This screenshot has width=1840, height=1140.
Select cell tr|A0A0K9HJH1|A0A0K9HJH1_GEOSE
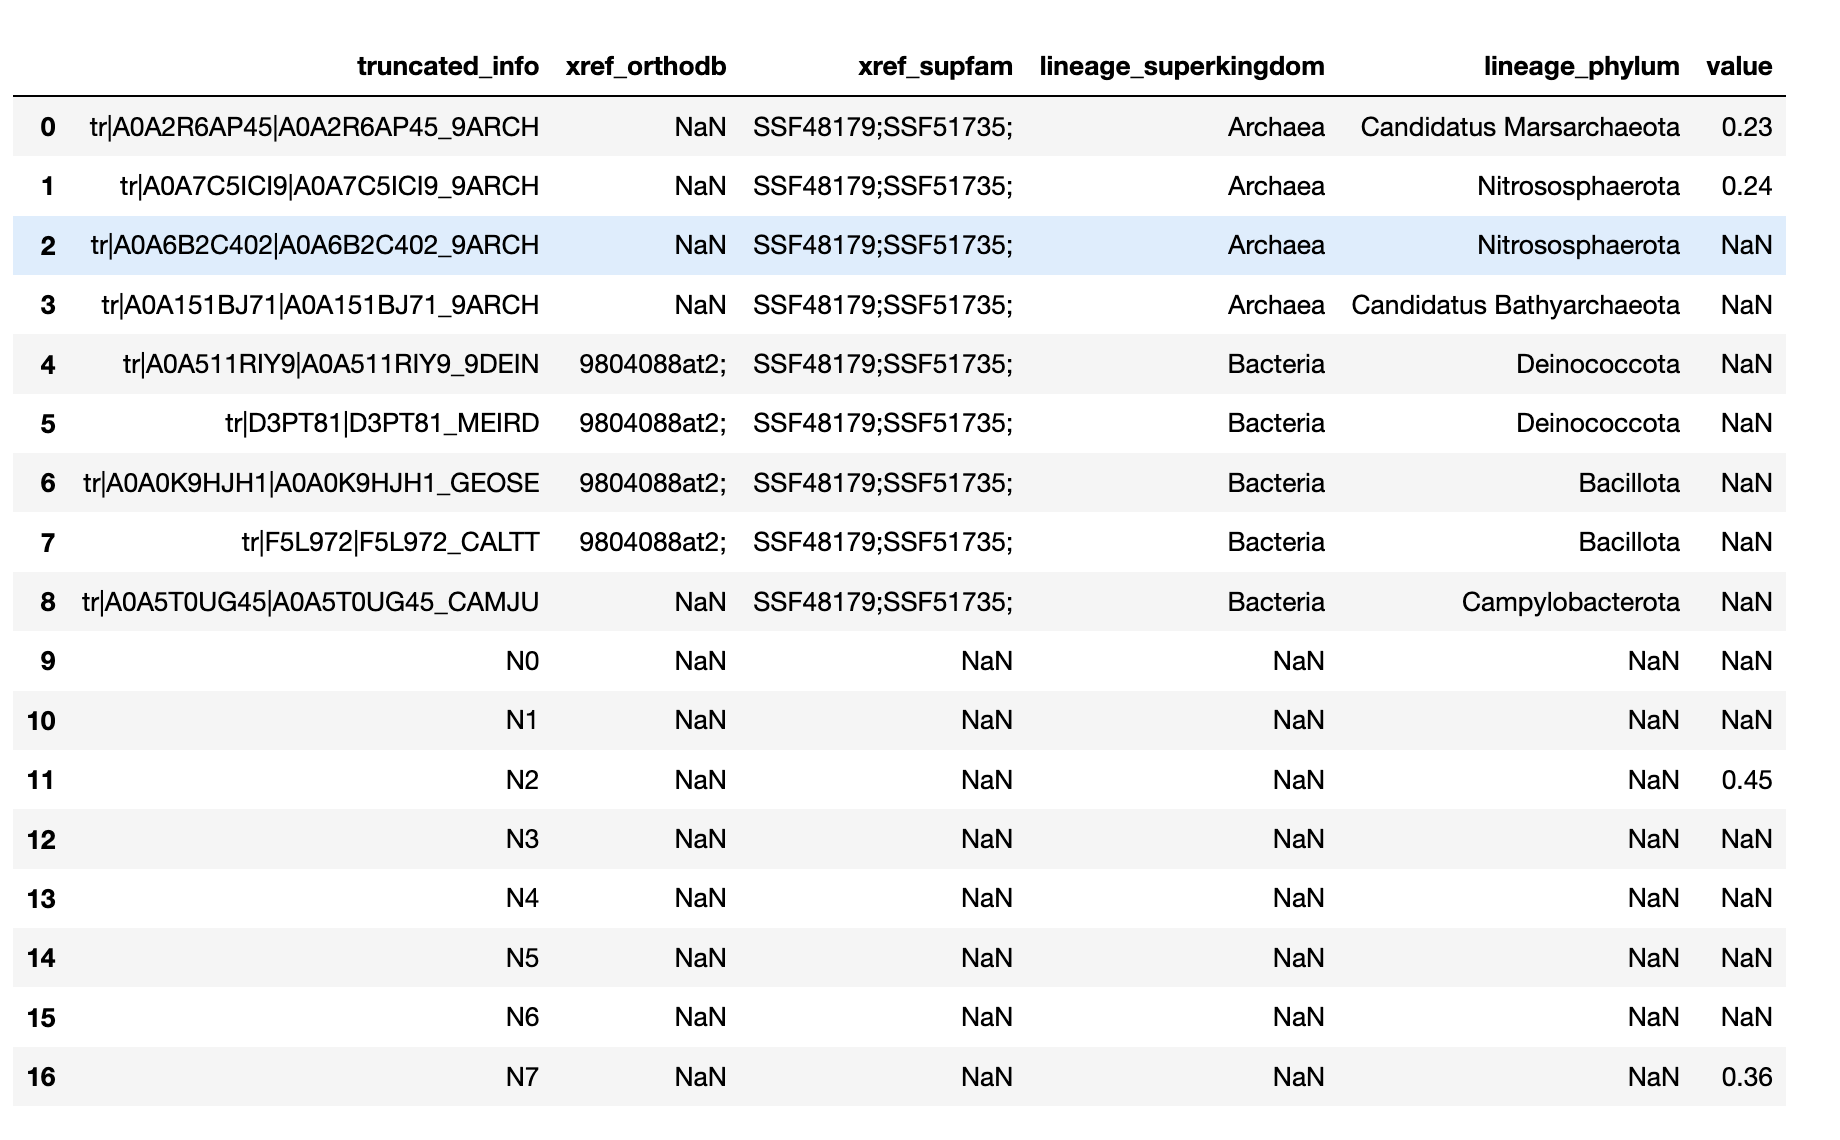(311, 483)
